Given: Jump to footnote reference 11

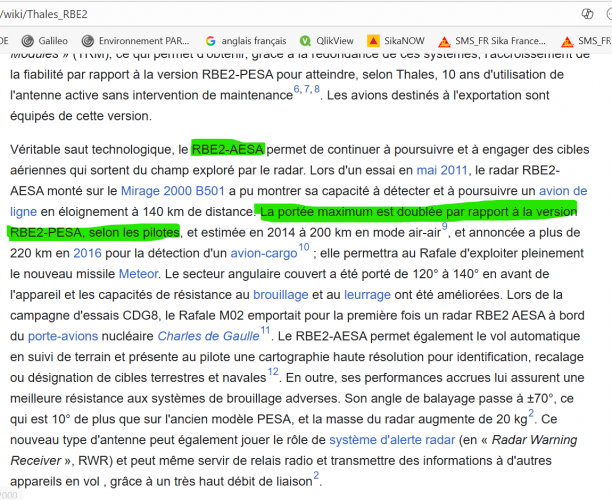Looking at the screenshot, I should [265, 331].
